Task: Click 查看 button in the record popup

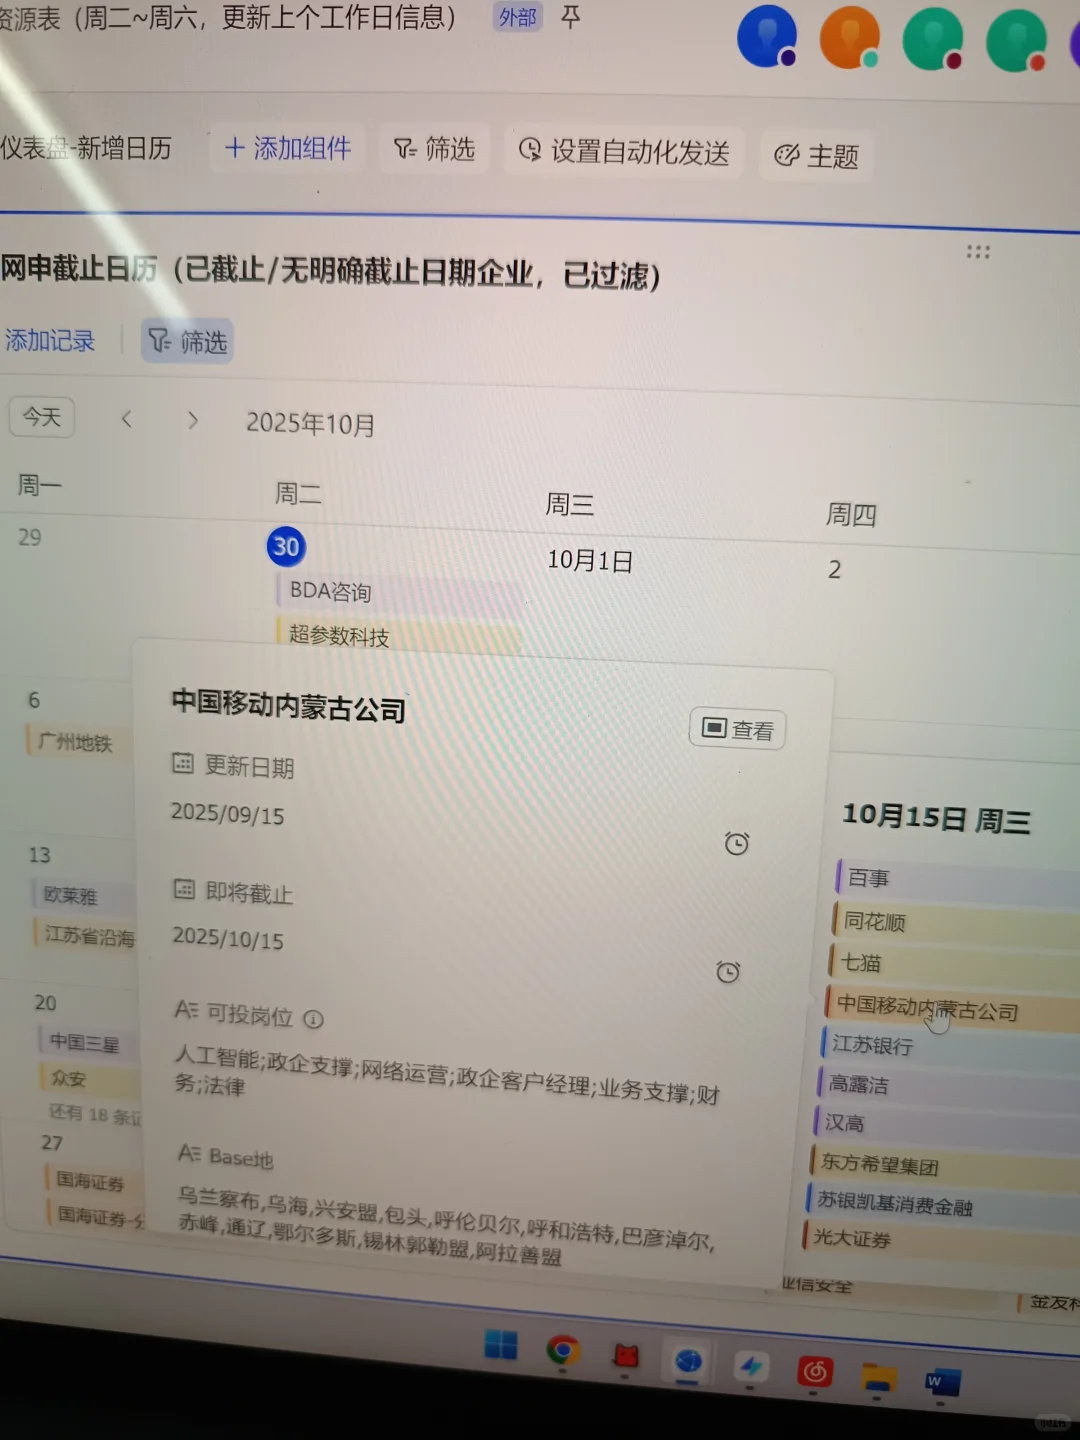Action: (x=738, y=729)
